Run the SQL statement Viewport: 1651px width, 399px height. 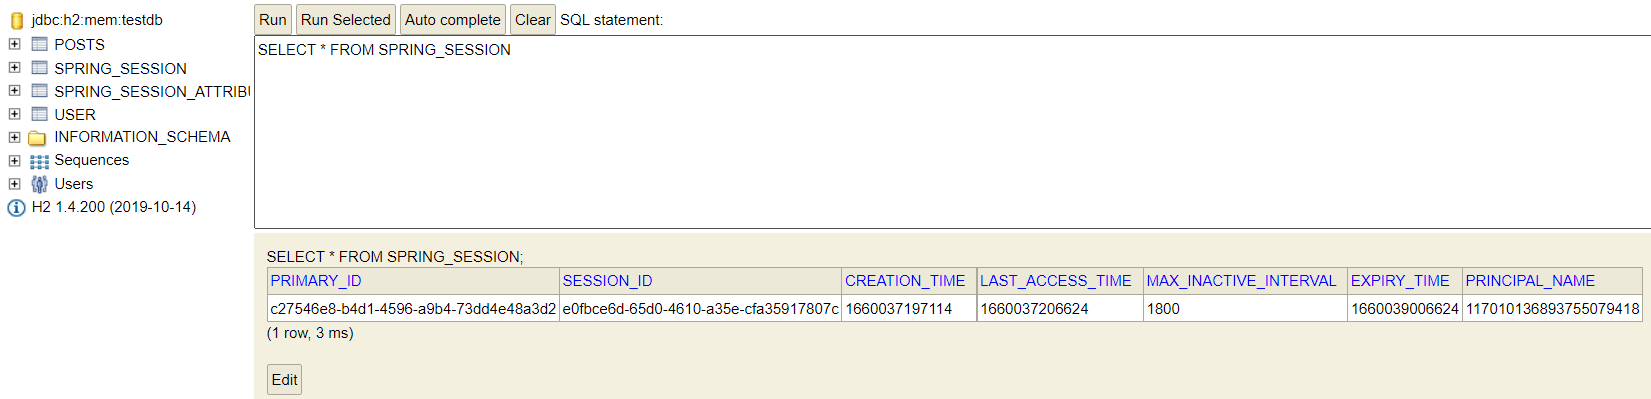click(x=273, y=19)
